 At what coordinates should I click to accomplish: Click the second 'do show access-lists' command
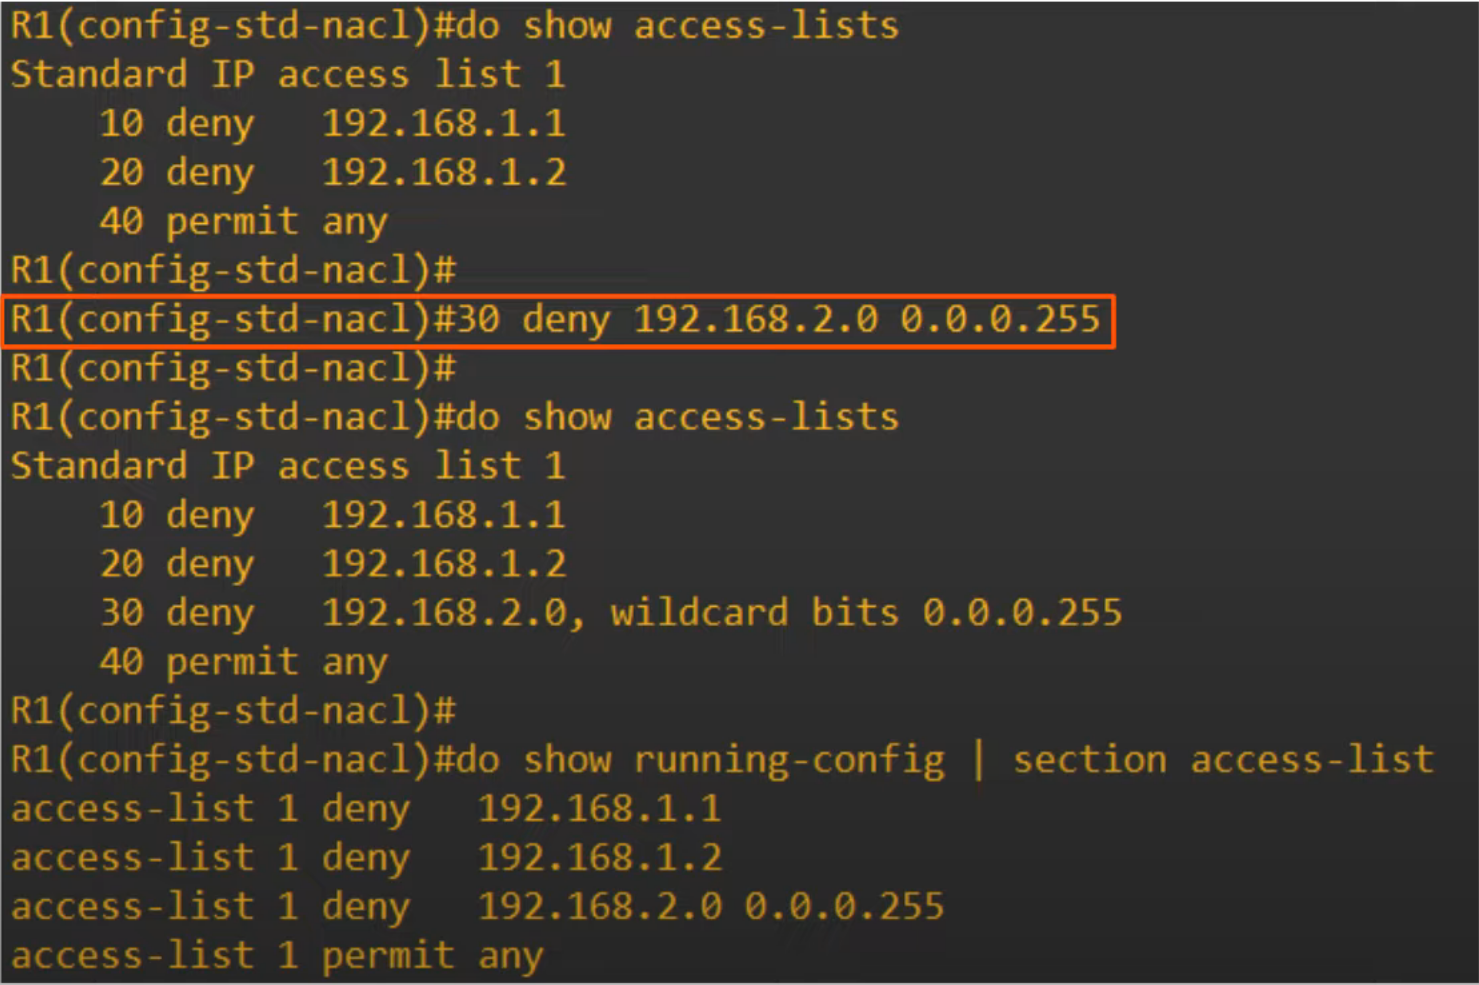(455, 418)
